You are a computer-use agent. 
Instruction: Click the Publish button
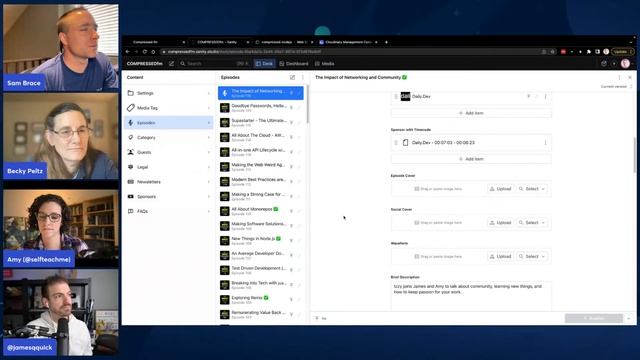594,318
